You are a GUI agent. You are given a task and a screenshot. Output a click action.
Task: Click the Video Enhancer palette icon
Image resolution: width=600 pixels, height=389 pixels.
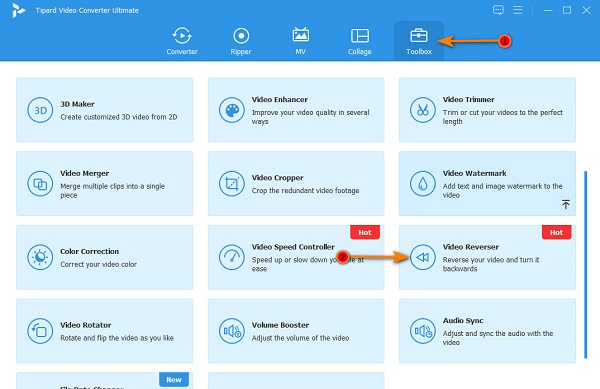[x=232, y=110]
